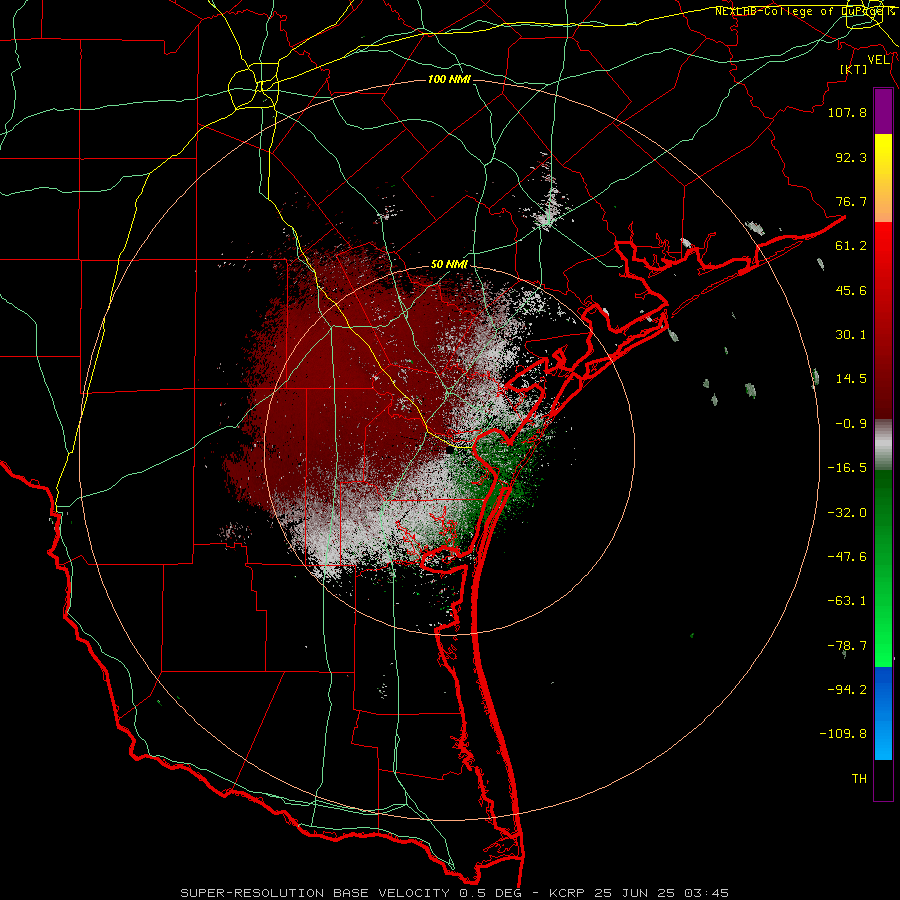Viewport: 900px width, 900px height.
Task: Click the 100 NMI range ring label
Action: click(x=449, y=79)
